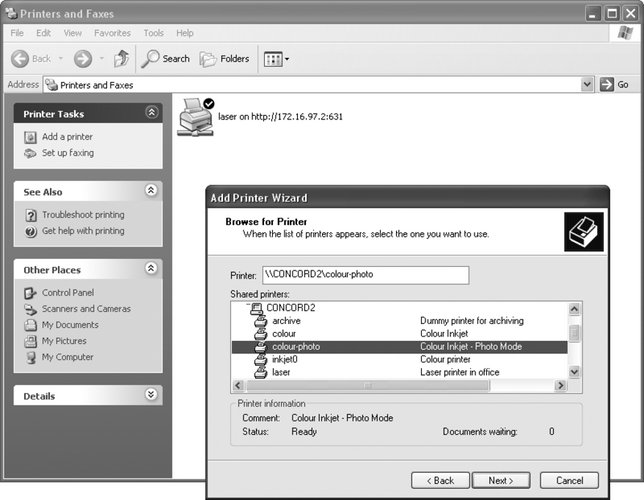Click the Up folder toolbar icon
Screen dimensions: 644x500
coord(119,58)
